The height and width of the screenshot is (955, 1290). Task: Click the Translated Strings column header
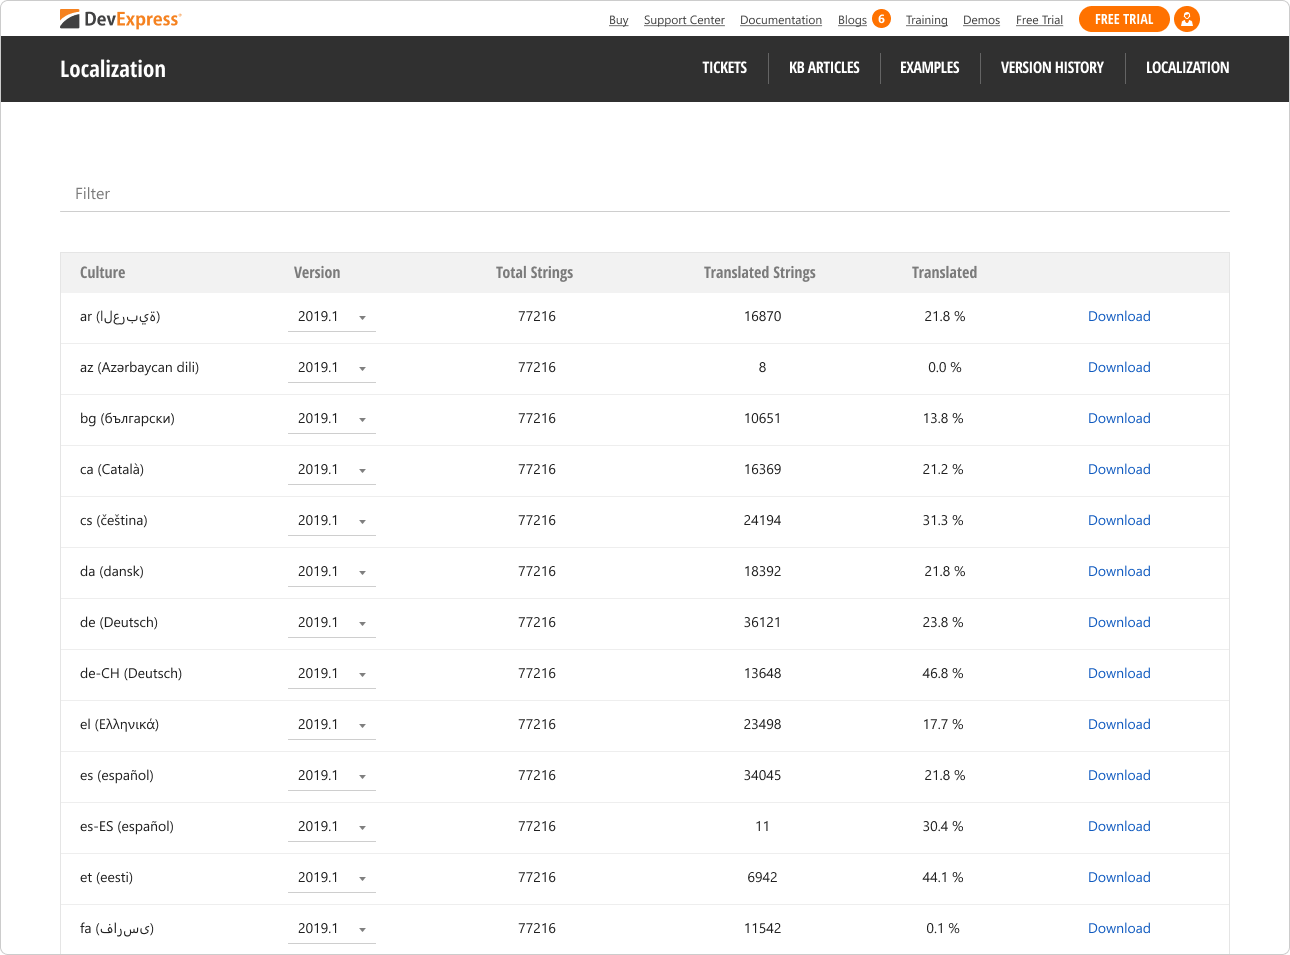pyautogui.click(x=760, y=273)
